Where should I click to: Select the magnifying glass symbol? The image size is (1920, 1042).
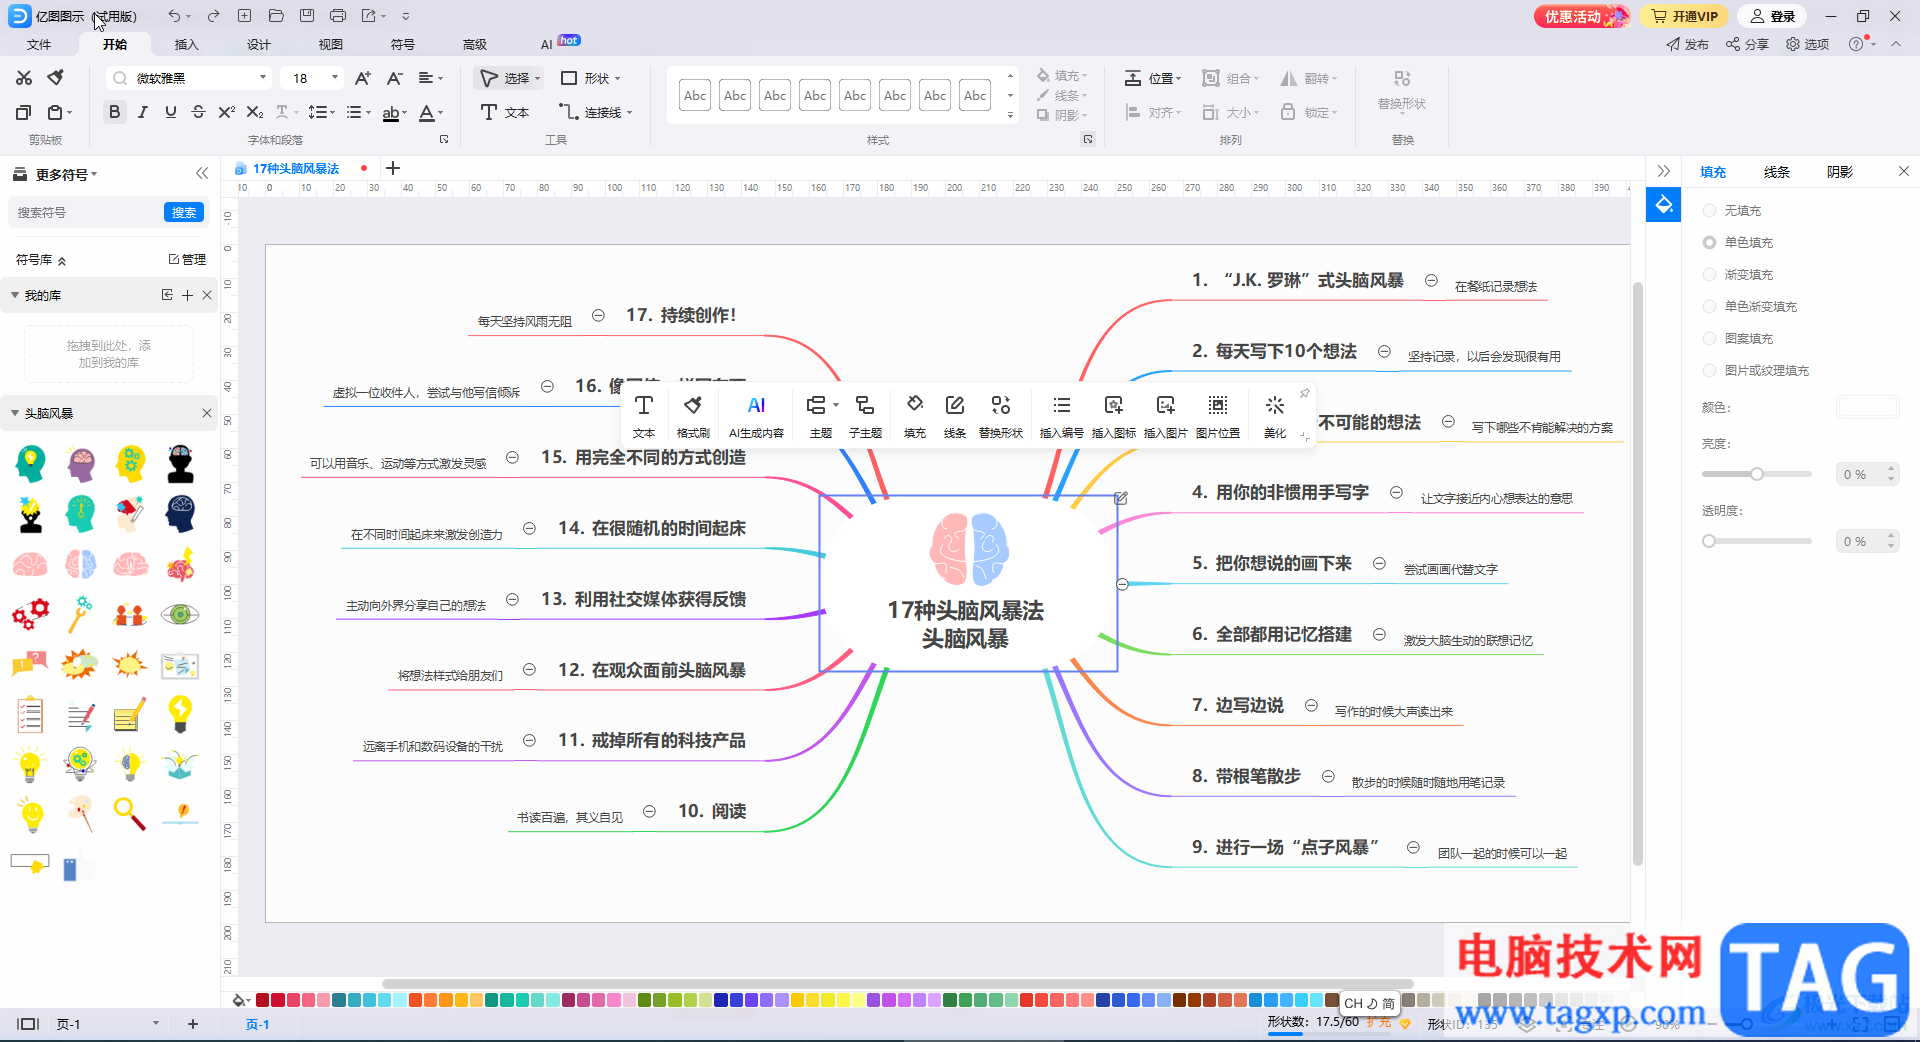pos(130,813)
